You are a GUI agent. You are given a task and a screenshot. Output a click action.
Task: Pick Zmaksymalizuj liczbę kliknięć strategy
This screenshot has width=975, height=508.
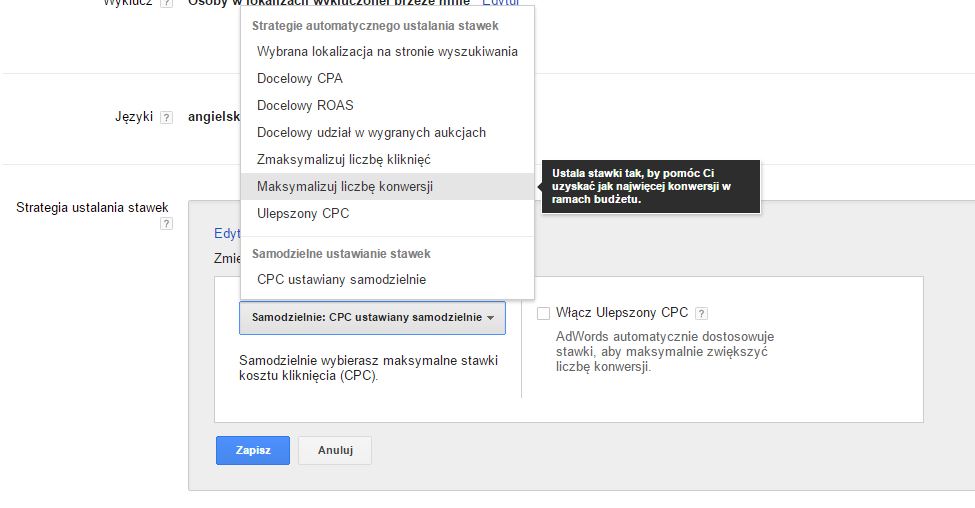point(387,159)
